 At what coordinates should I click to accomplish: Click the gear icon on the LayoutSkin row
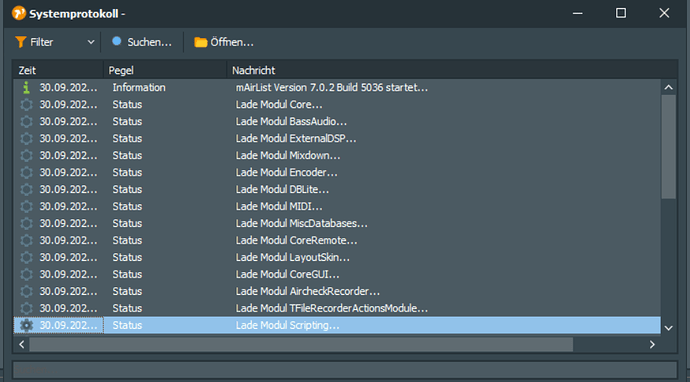click(26, 257)
